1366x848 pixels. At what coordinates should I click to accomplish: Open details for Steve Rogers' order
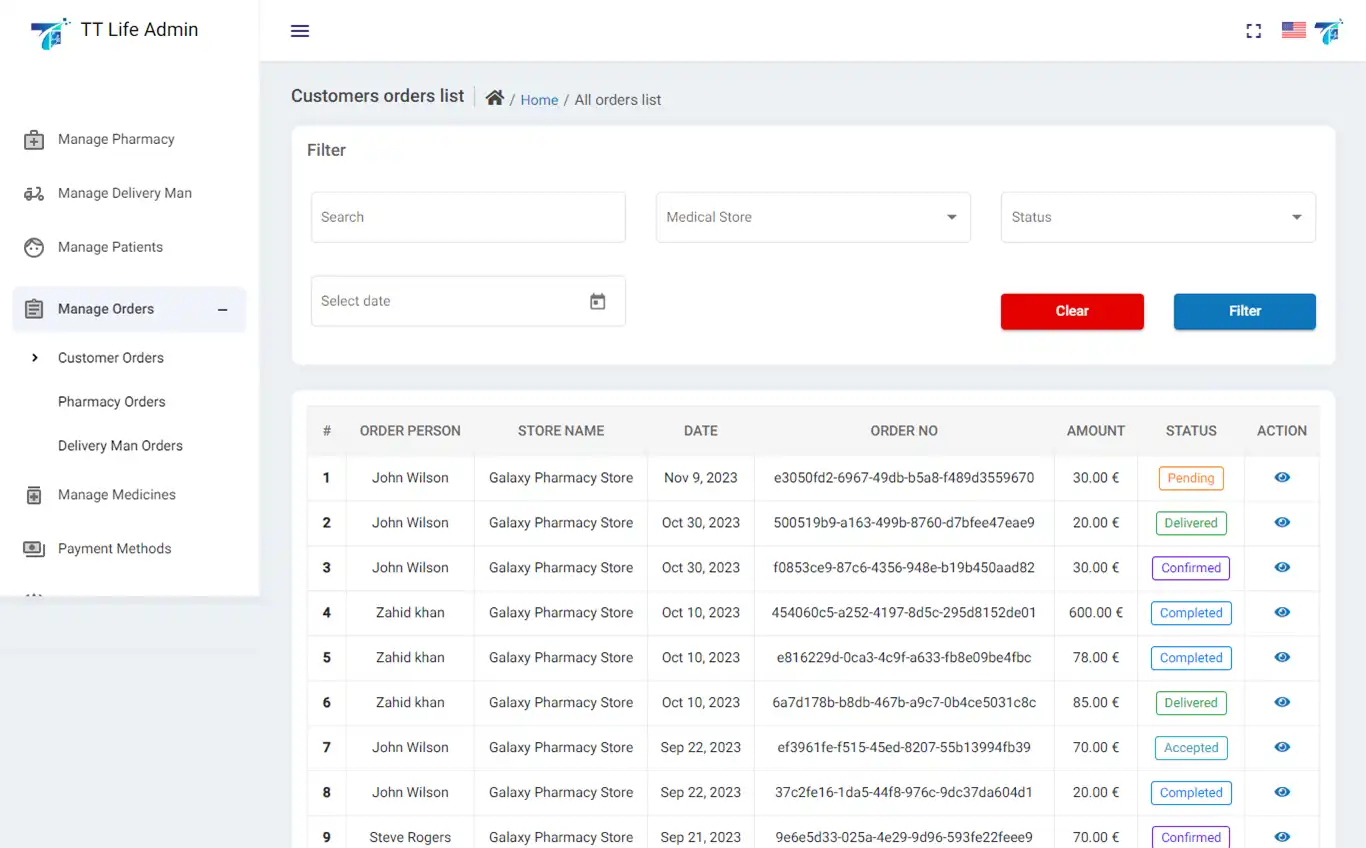point(1281,836)
